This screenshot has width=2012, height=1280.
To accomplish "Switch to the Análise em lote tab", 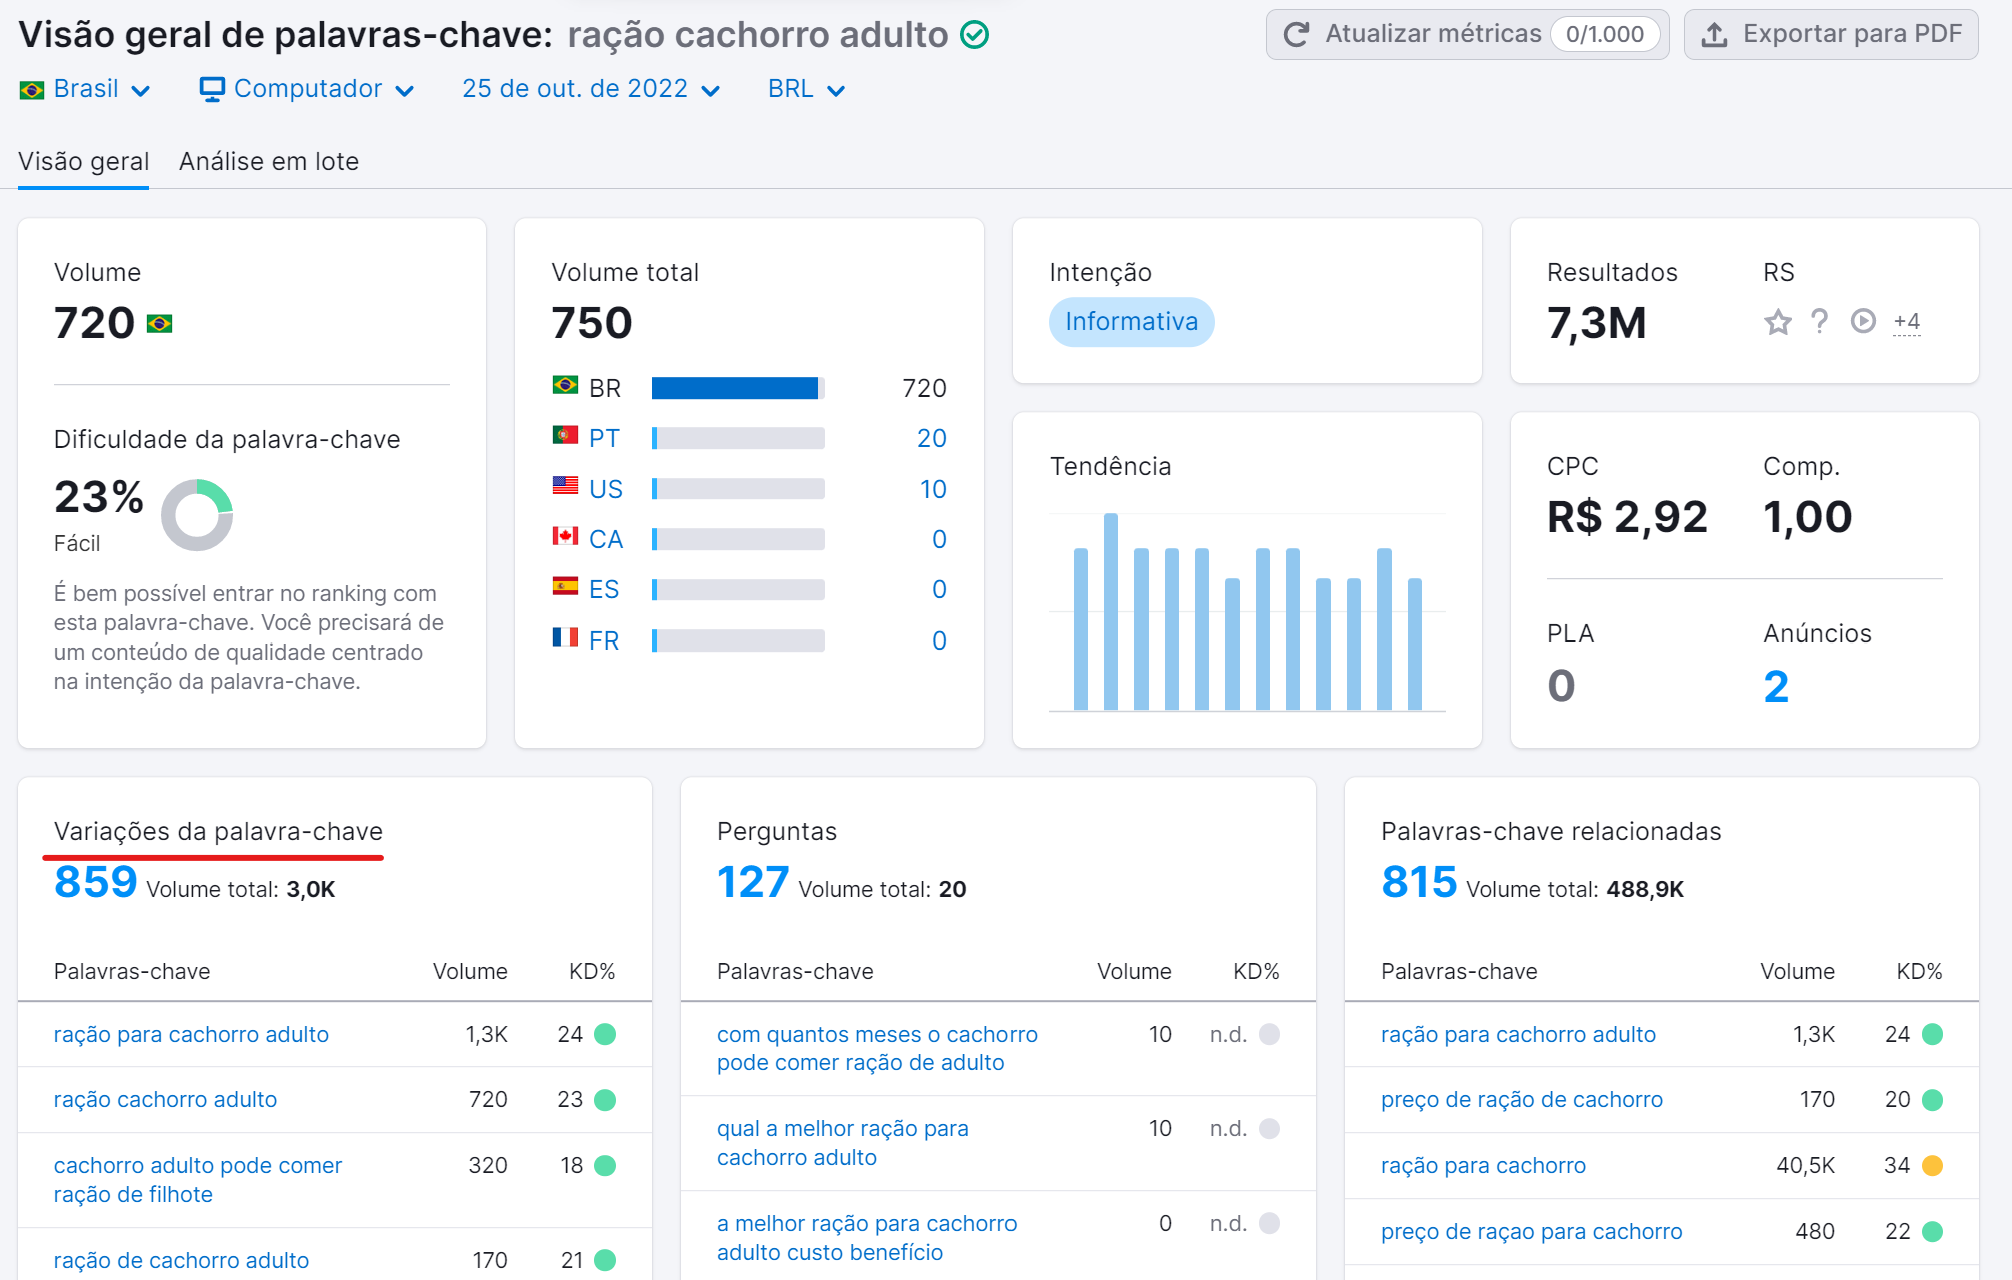I will click(268, 161).
